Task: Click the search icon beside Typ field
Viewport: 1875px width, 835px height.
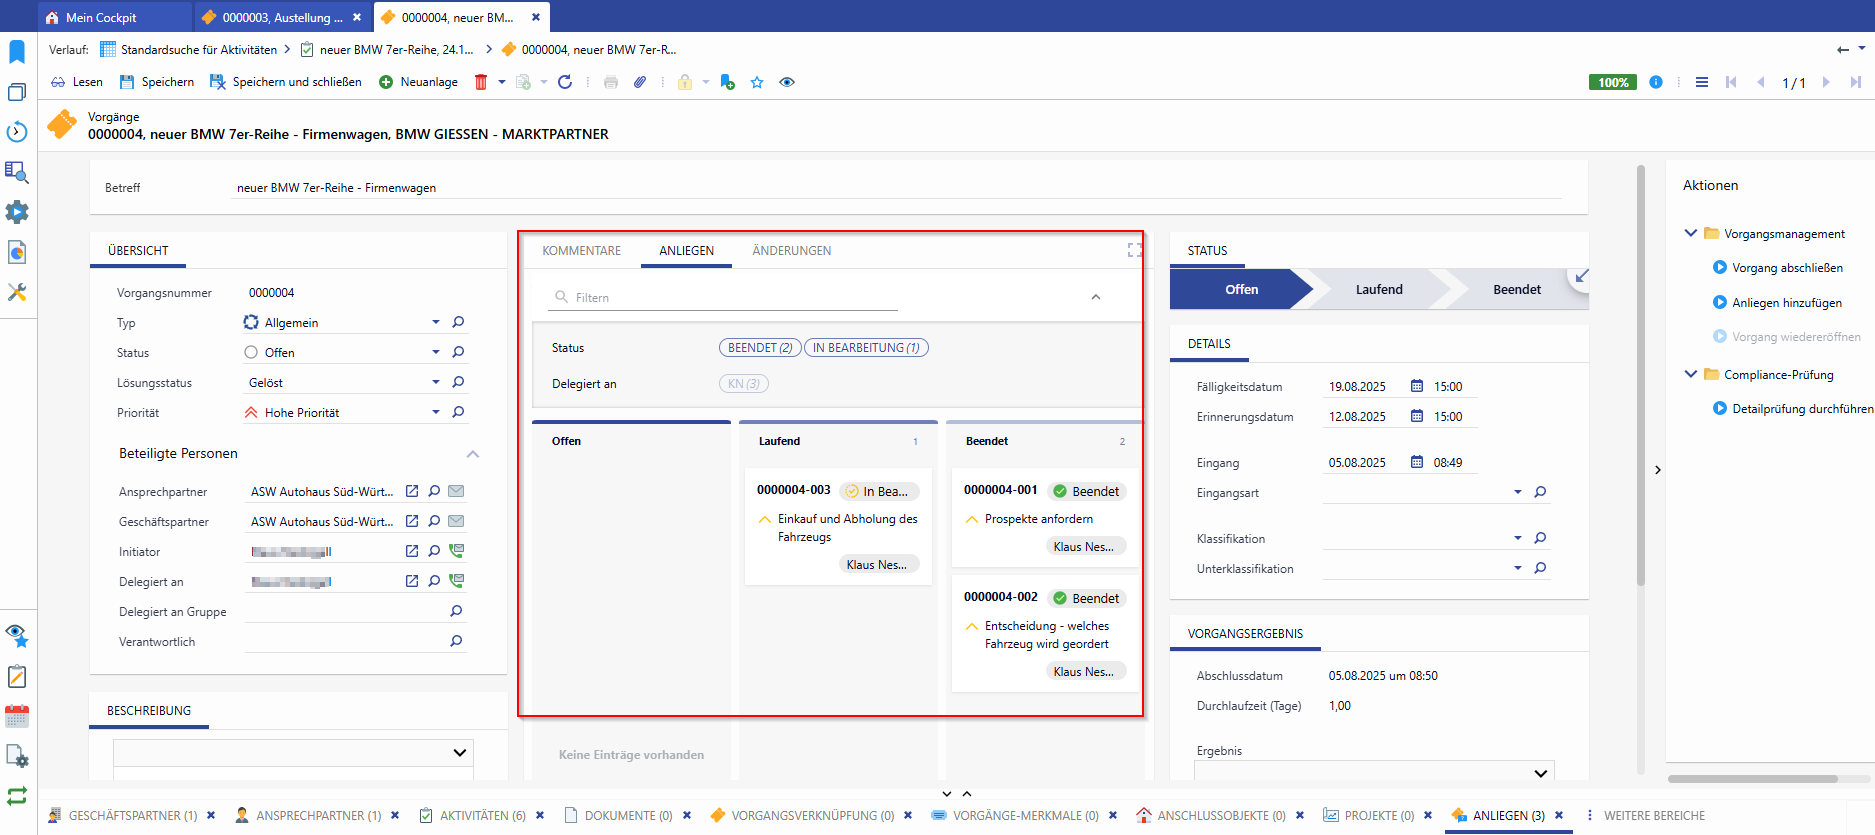Action: pos(458,322)
